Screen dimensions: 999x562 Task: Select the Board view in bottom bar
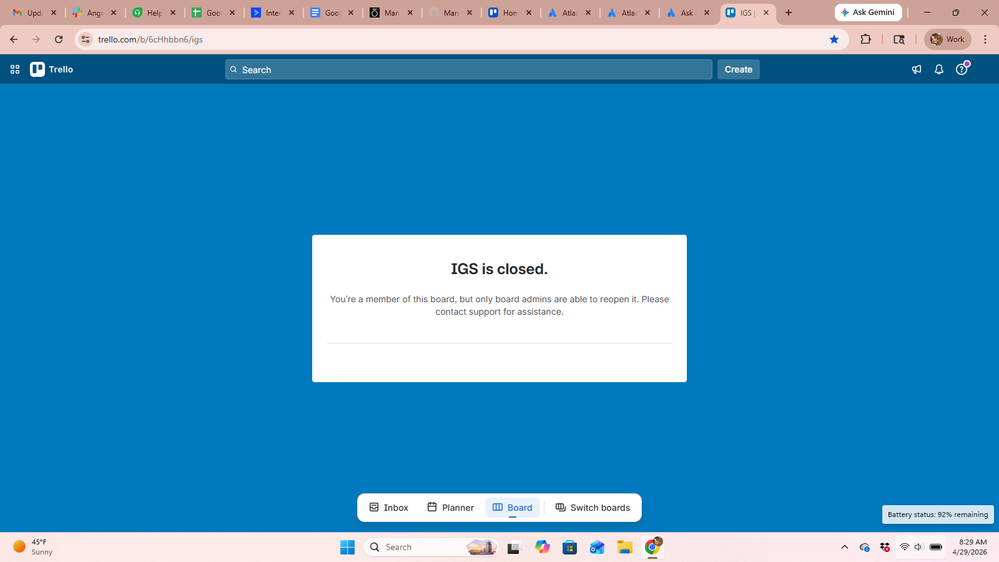(x=512, y=507)
